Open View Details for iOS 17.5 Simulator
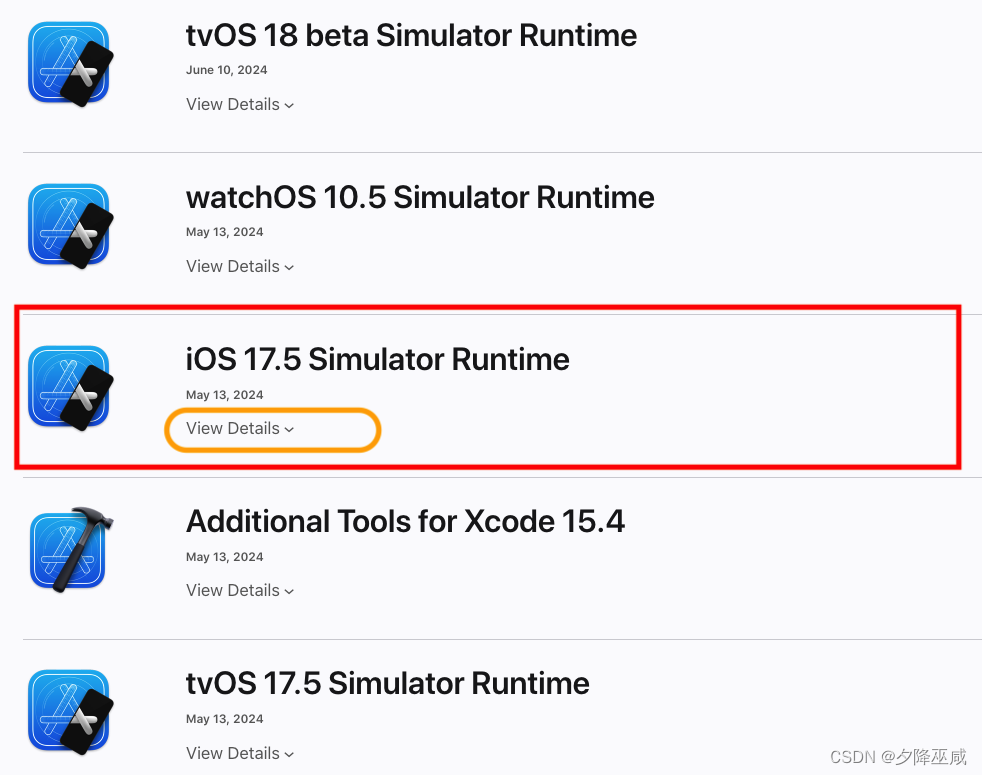This screenshot has height=775, width=982. coord(240,429)
